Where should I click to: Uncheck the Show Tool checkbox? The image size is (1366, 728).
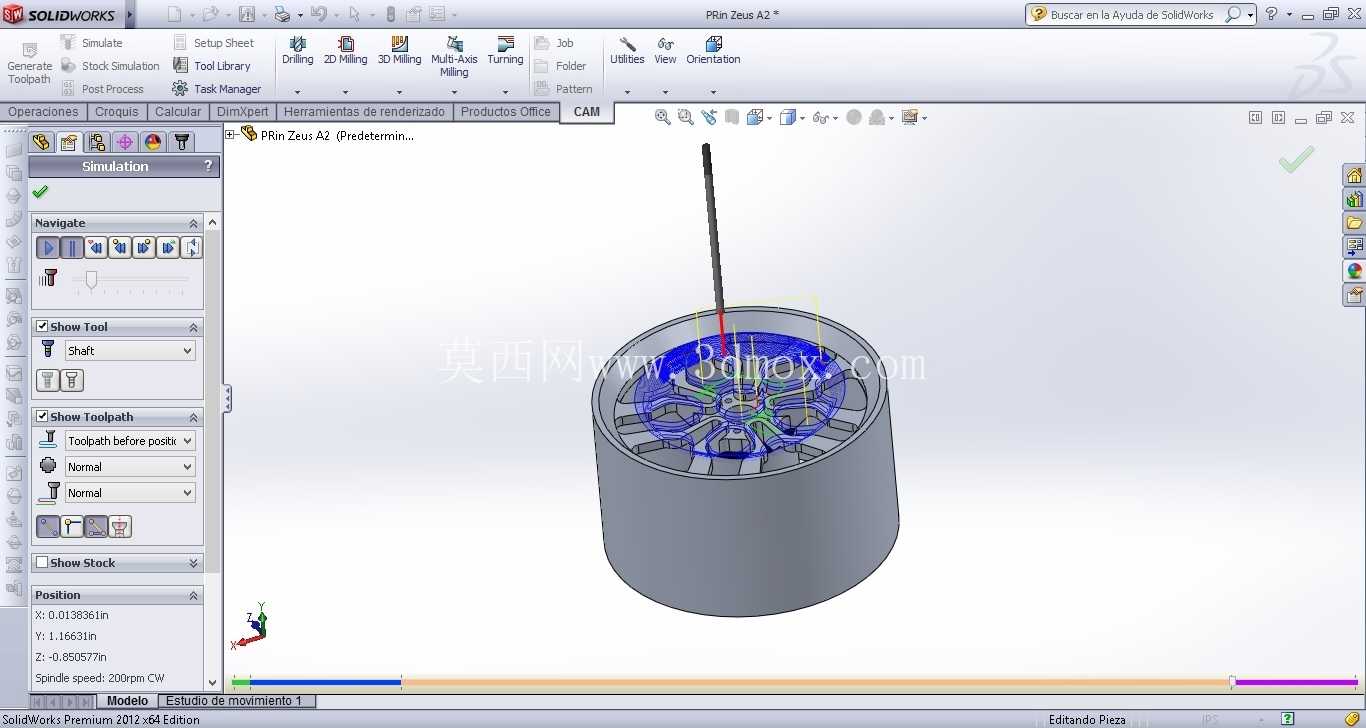click(x=42, y=327)
